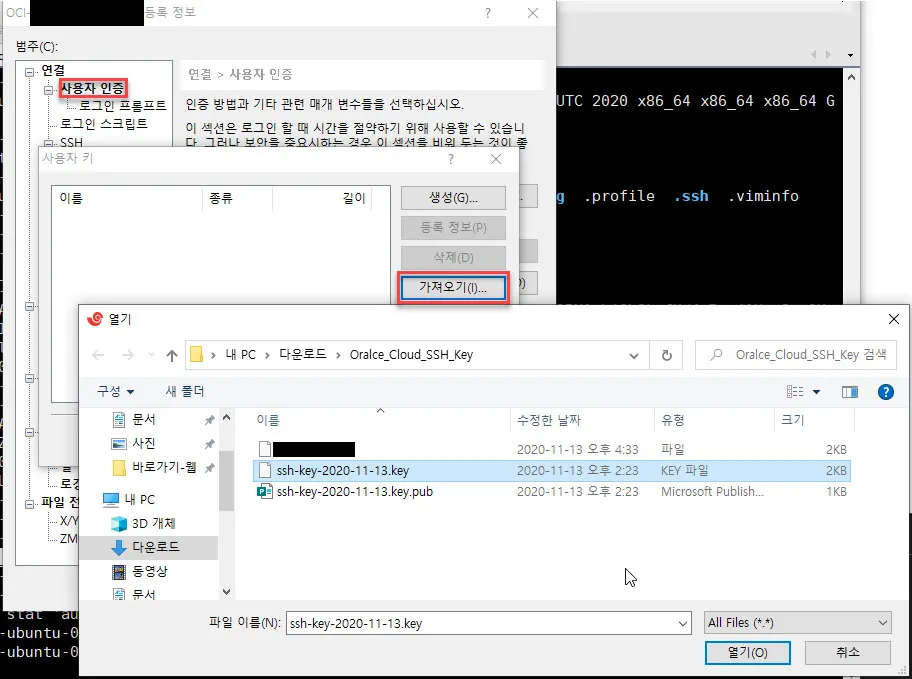Expand the address bar history dropdown
This screenshot has width=912, height=679.
click(634, 355)
